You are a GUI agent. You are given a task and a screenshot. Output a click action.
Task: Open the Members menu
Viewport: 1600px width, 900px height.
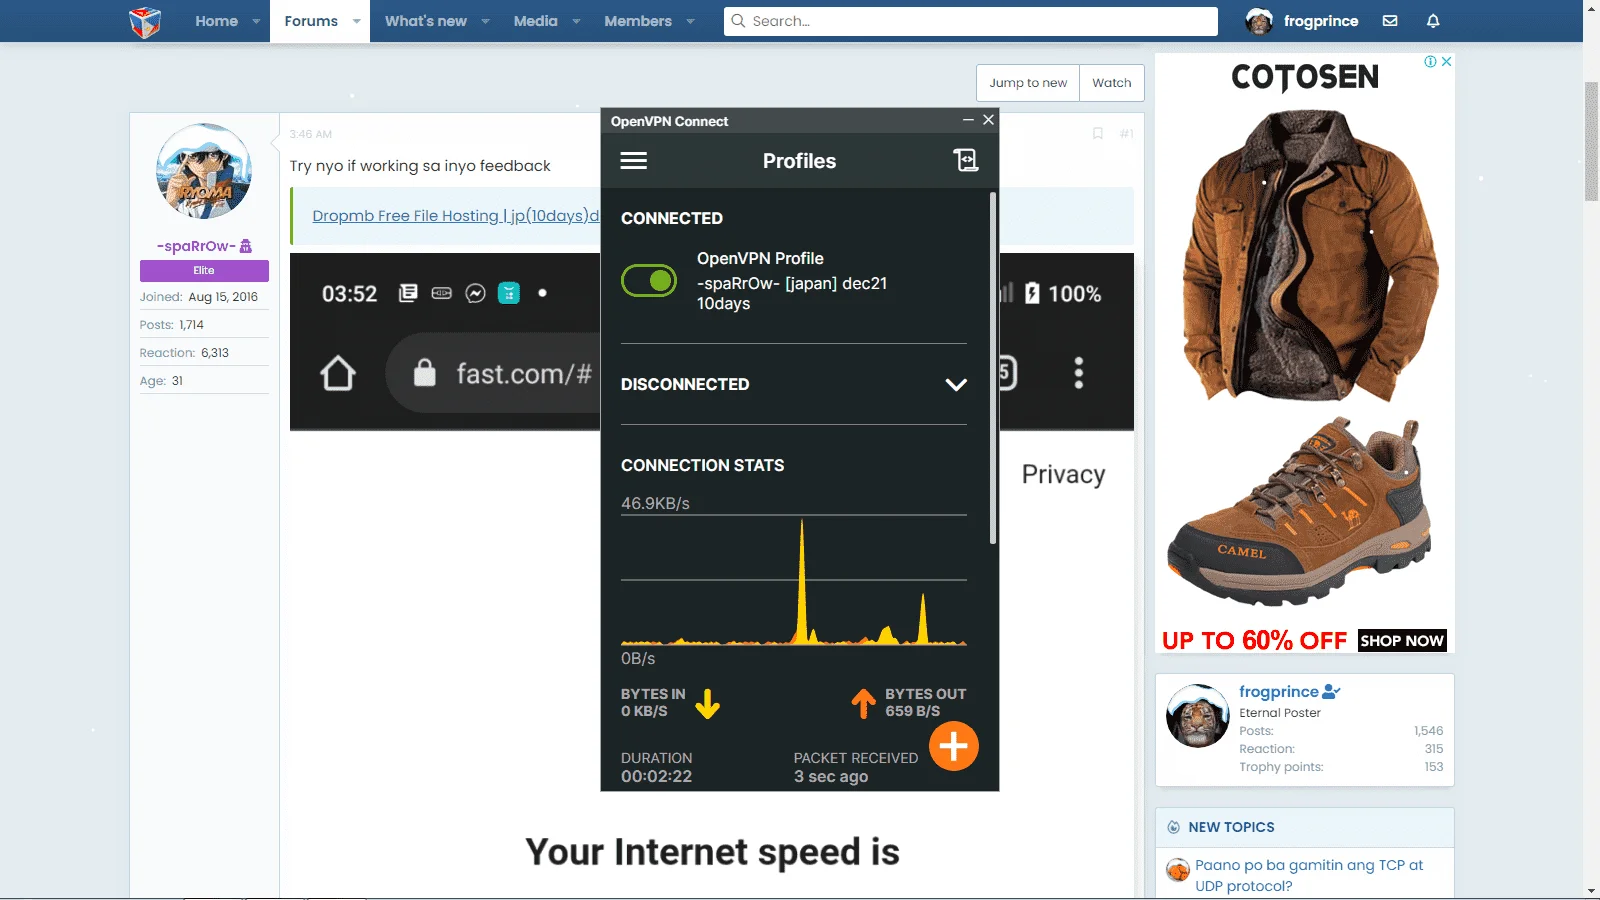[x=638, y=21]
